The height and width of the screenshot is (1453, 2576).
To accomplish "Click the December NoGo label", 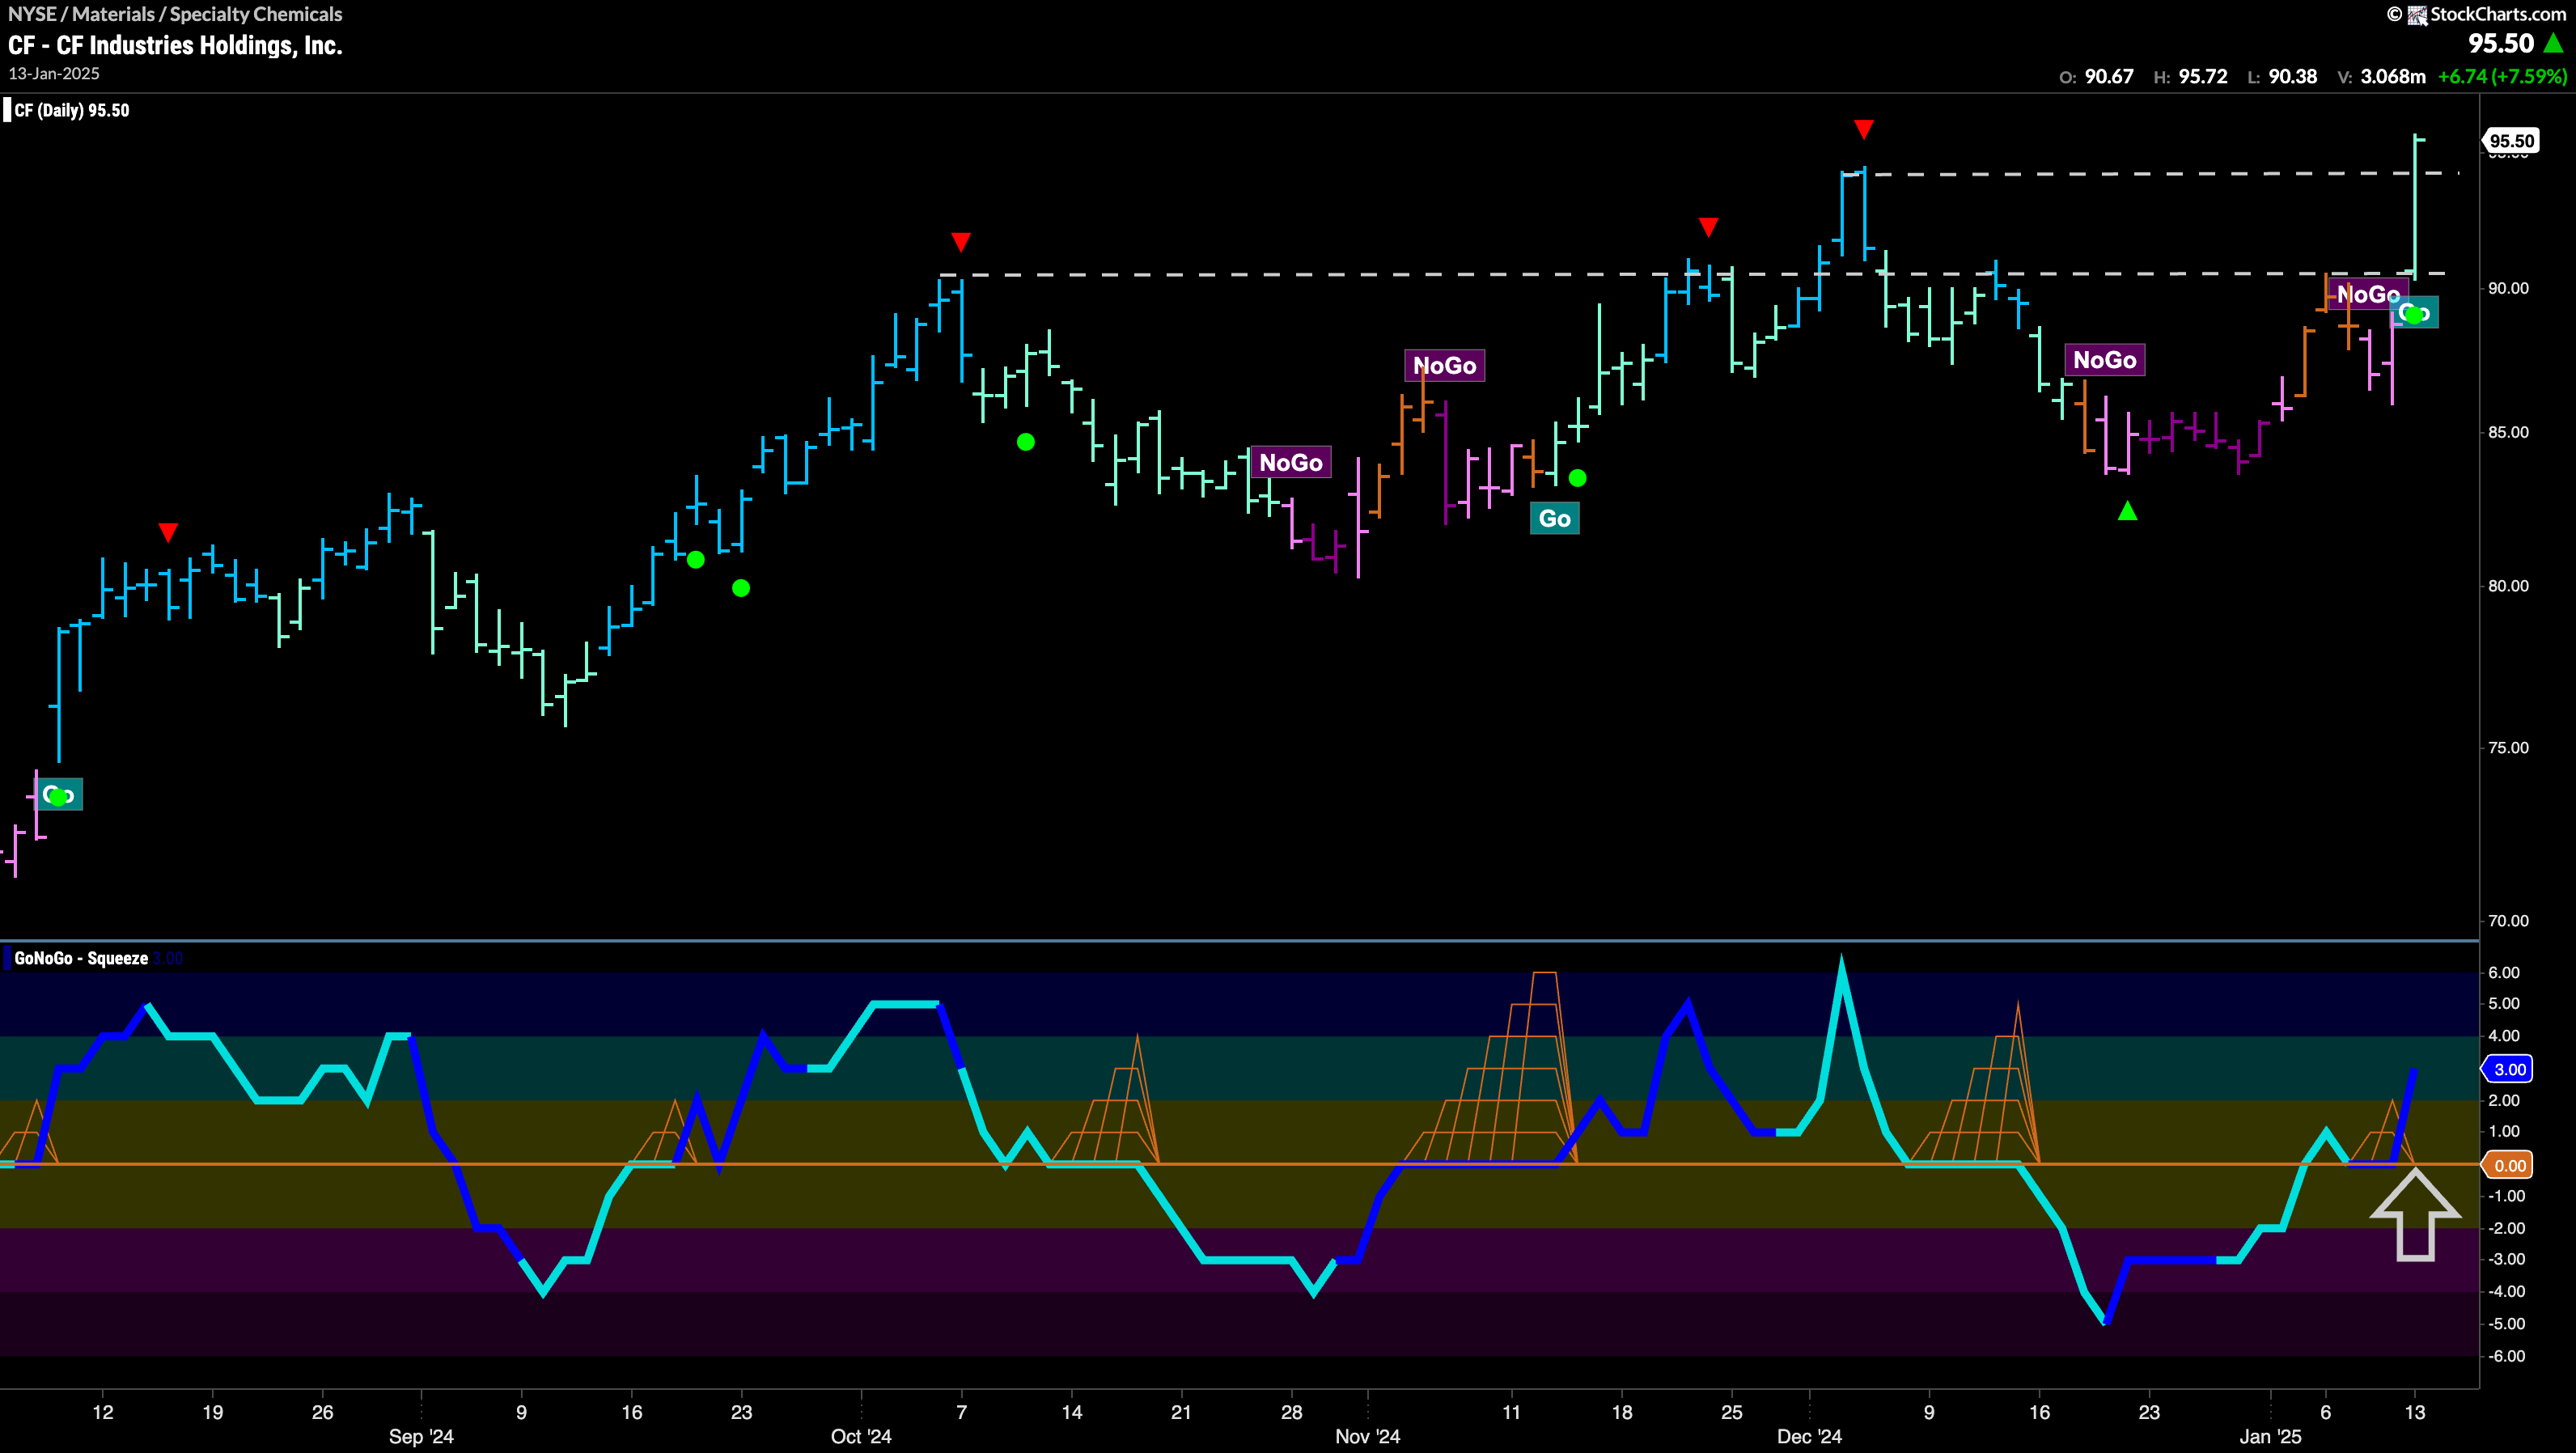I will [x=2105, y=359].
